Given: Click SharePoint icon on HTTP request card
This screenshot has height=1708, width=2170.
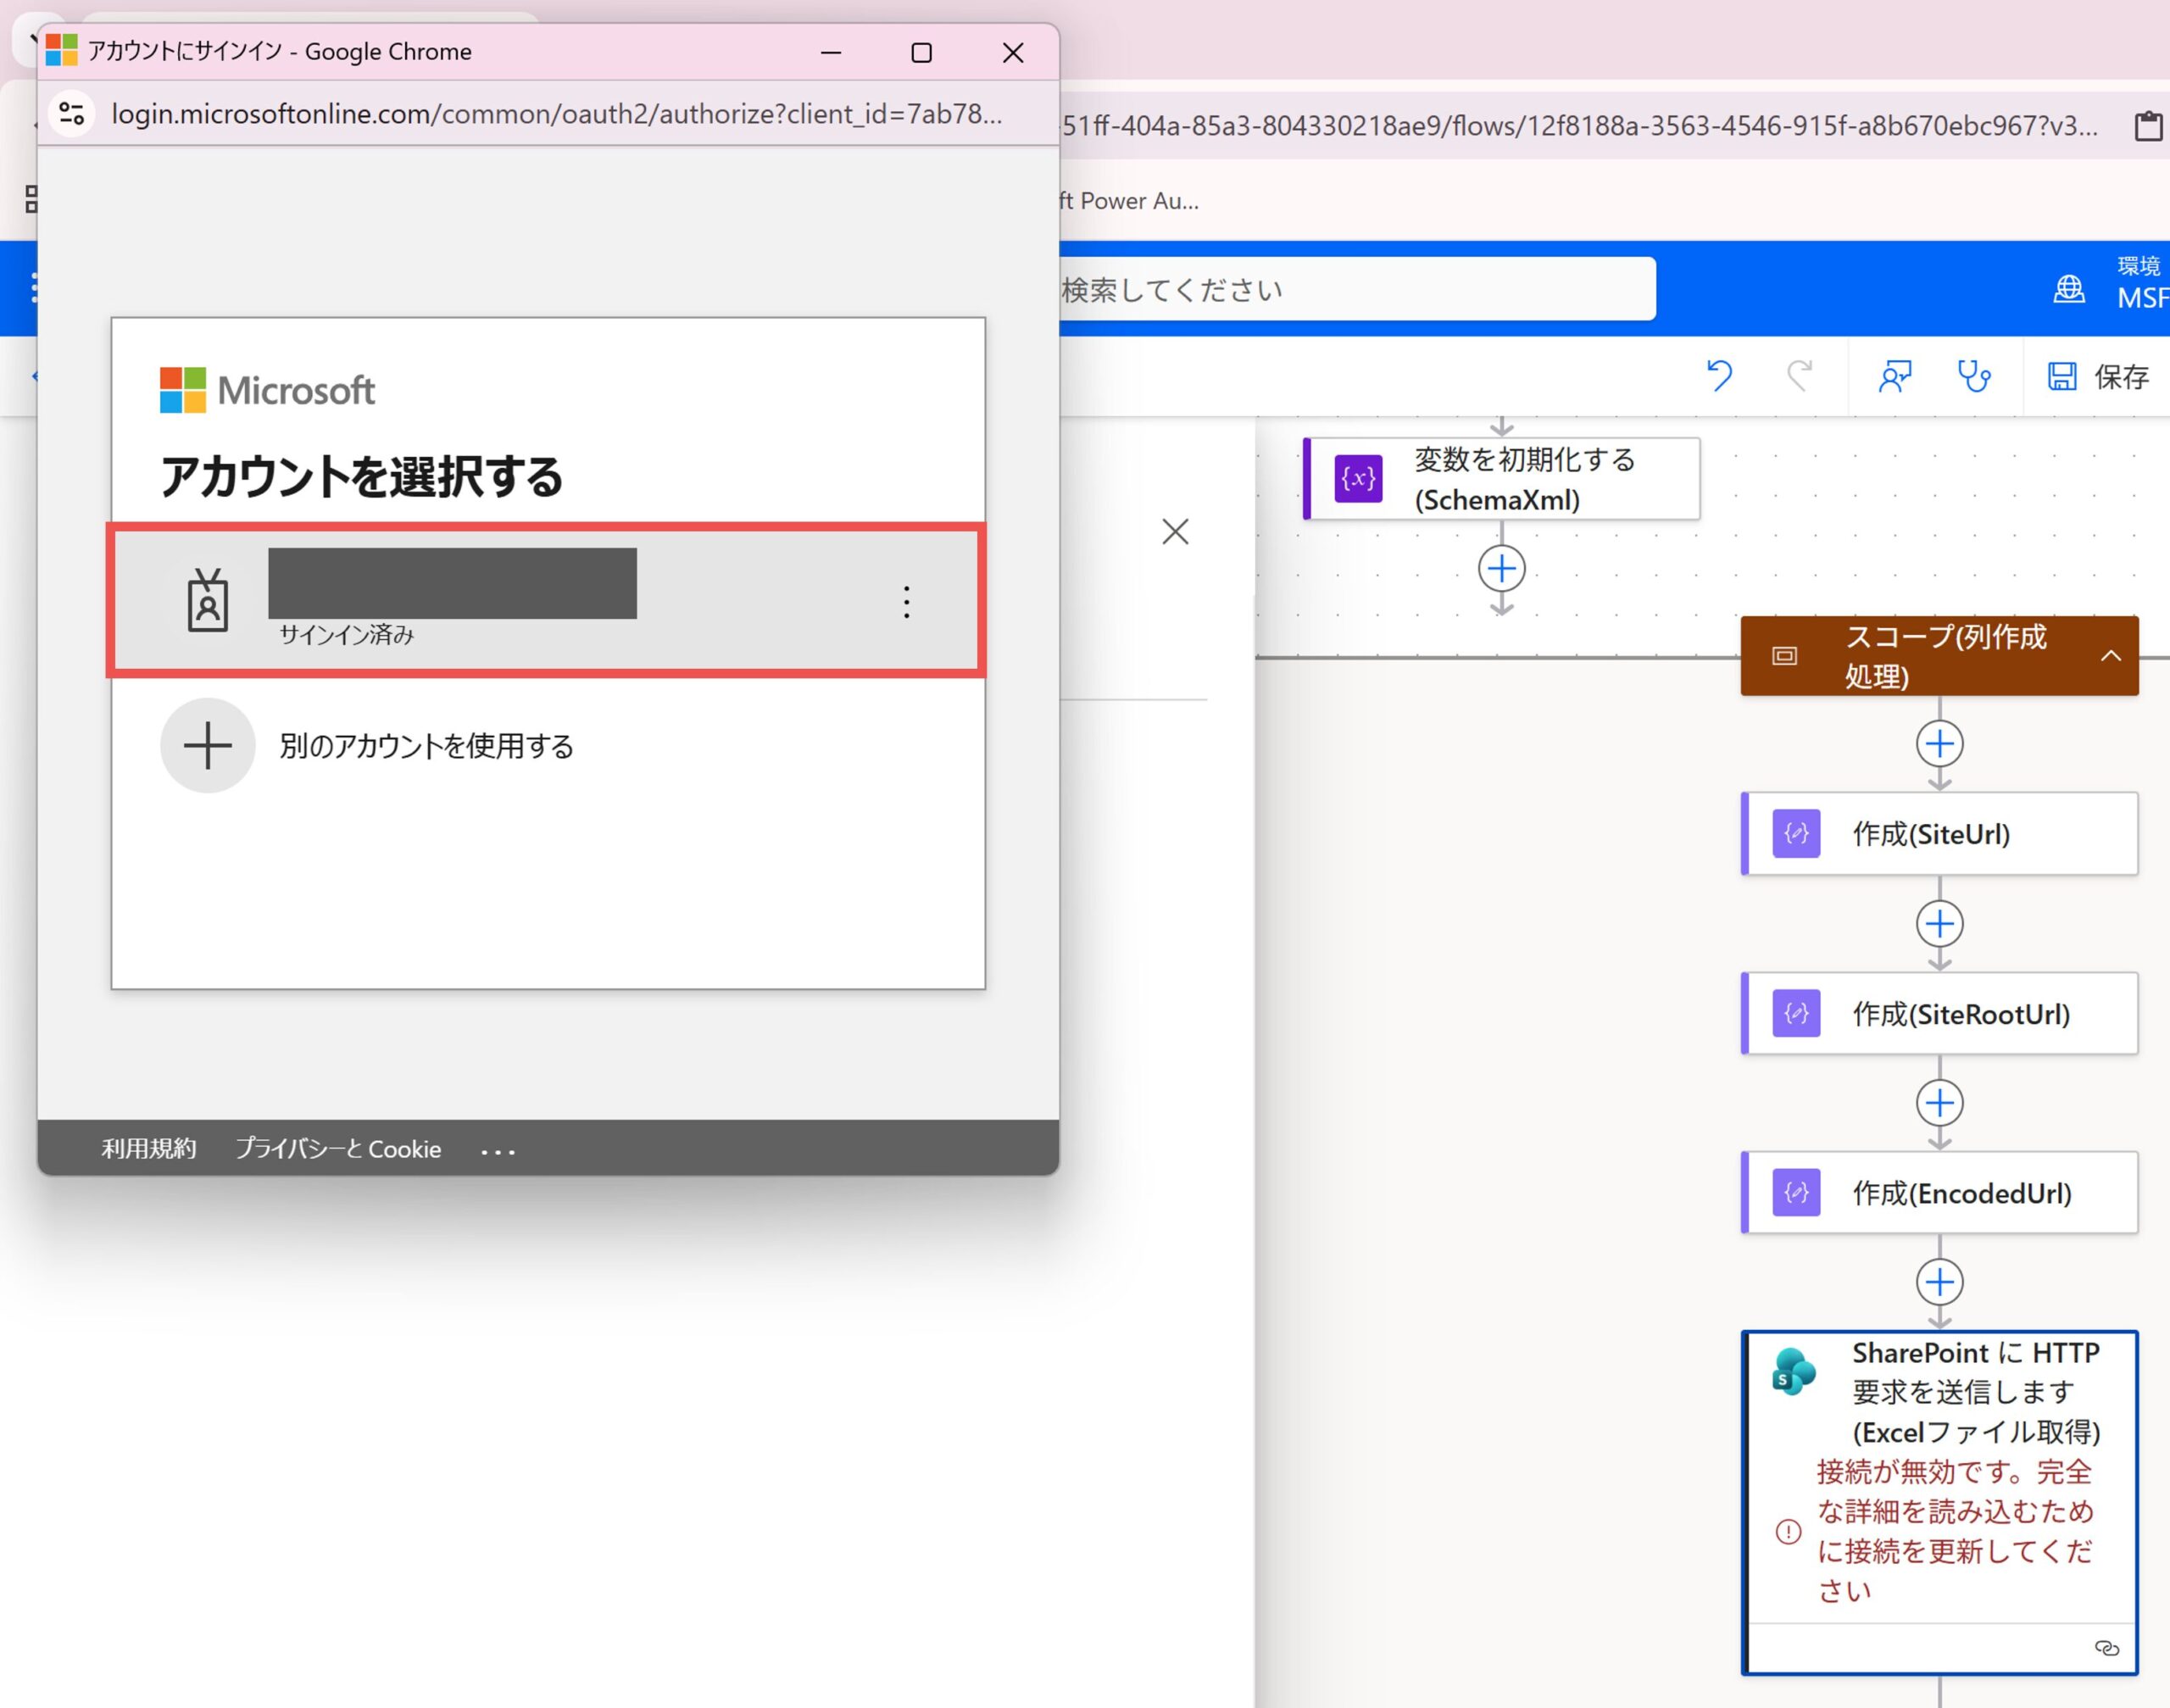Looking at the screenshot, I should click(x=1793, y=1372).
